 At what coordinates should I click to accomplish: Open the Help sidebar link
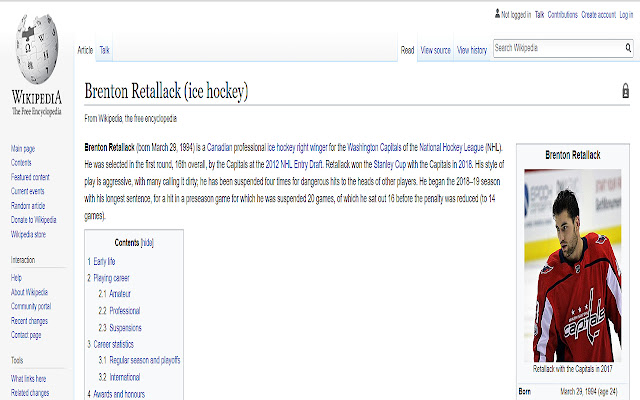(x=16, y=278)
